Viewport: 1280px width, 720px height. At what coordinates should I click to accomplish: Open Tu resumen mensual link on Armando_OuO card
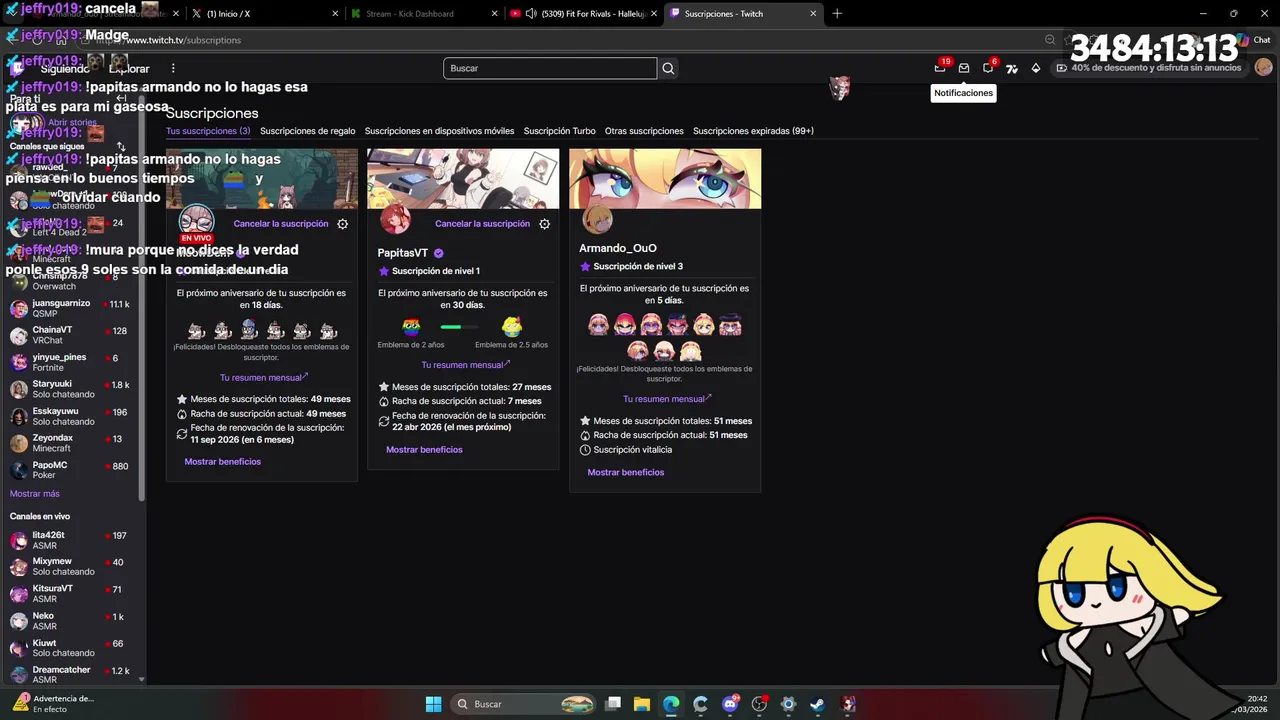[667, 399]
